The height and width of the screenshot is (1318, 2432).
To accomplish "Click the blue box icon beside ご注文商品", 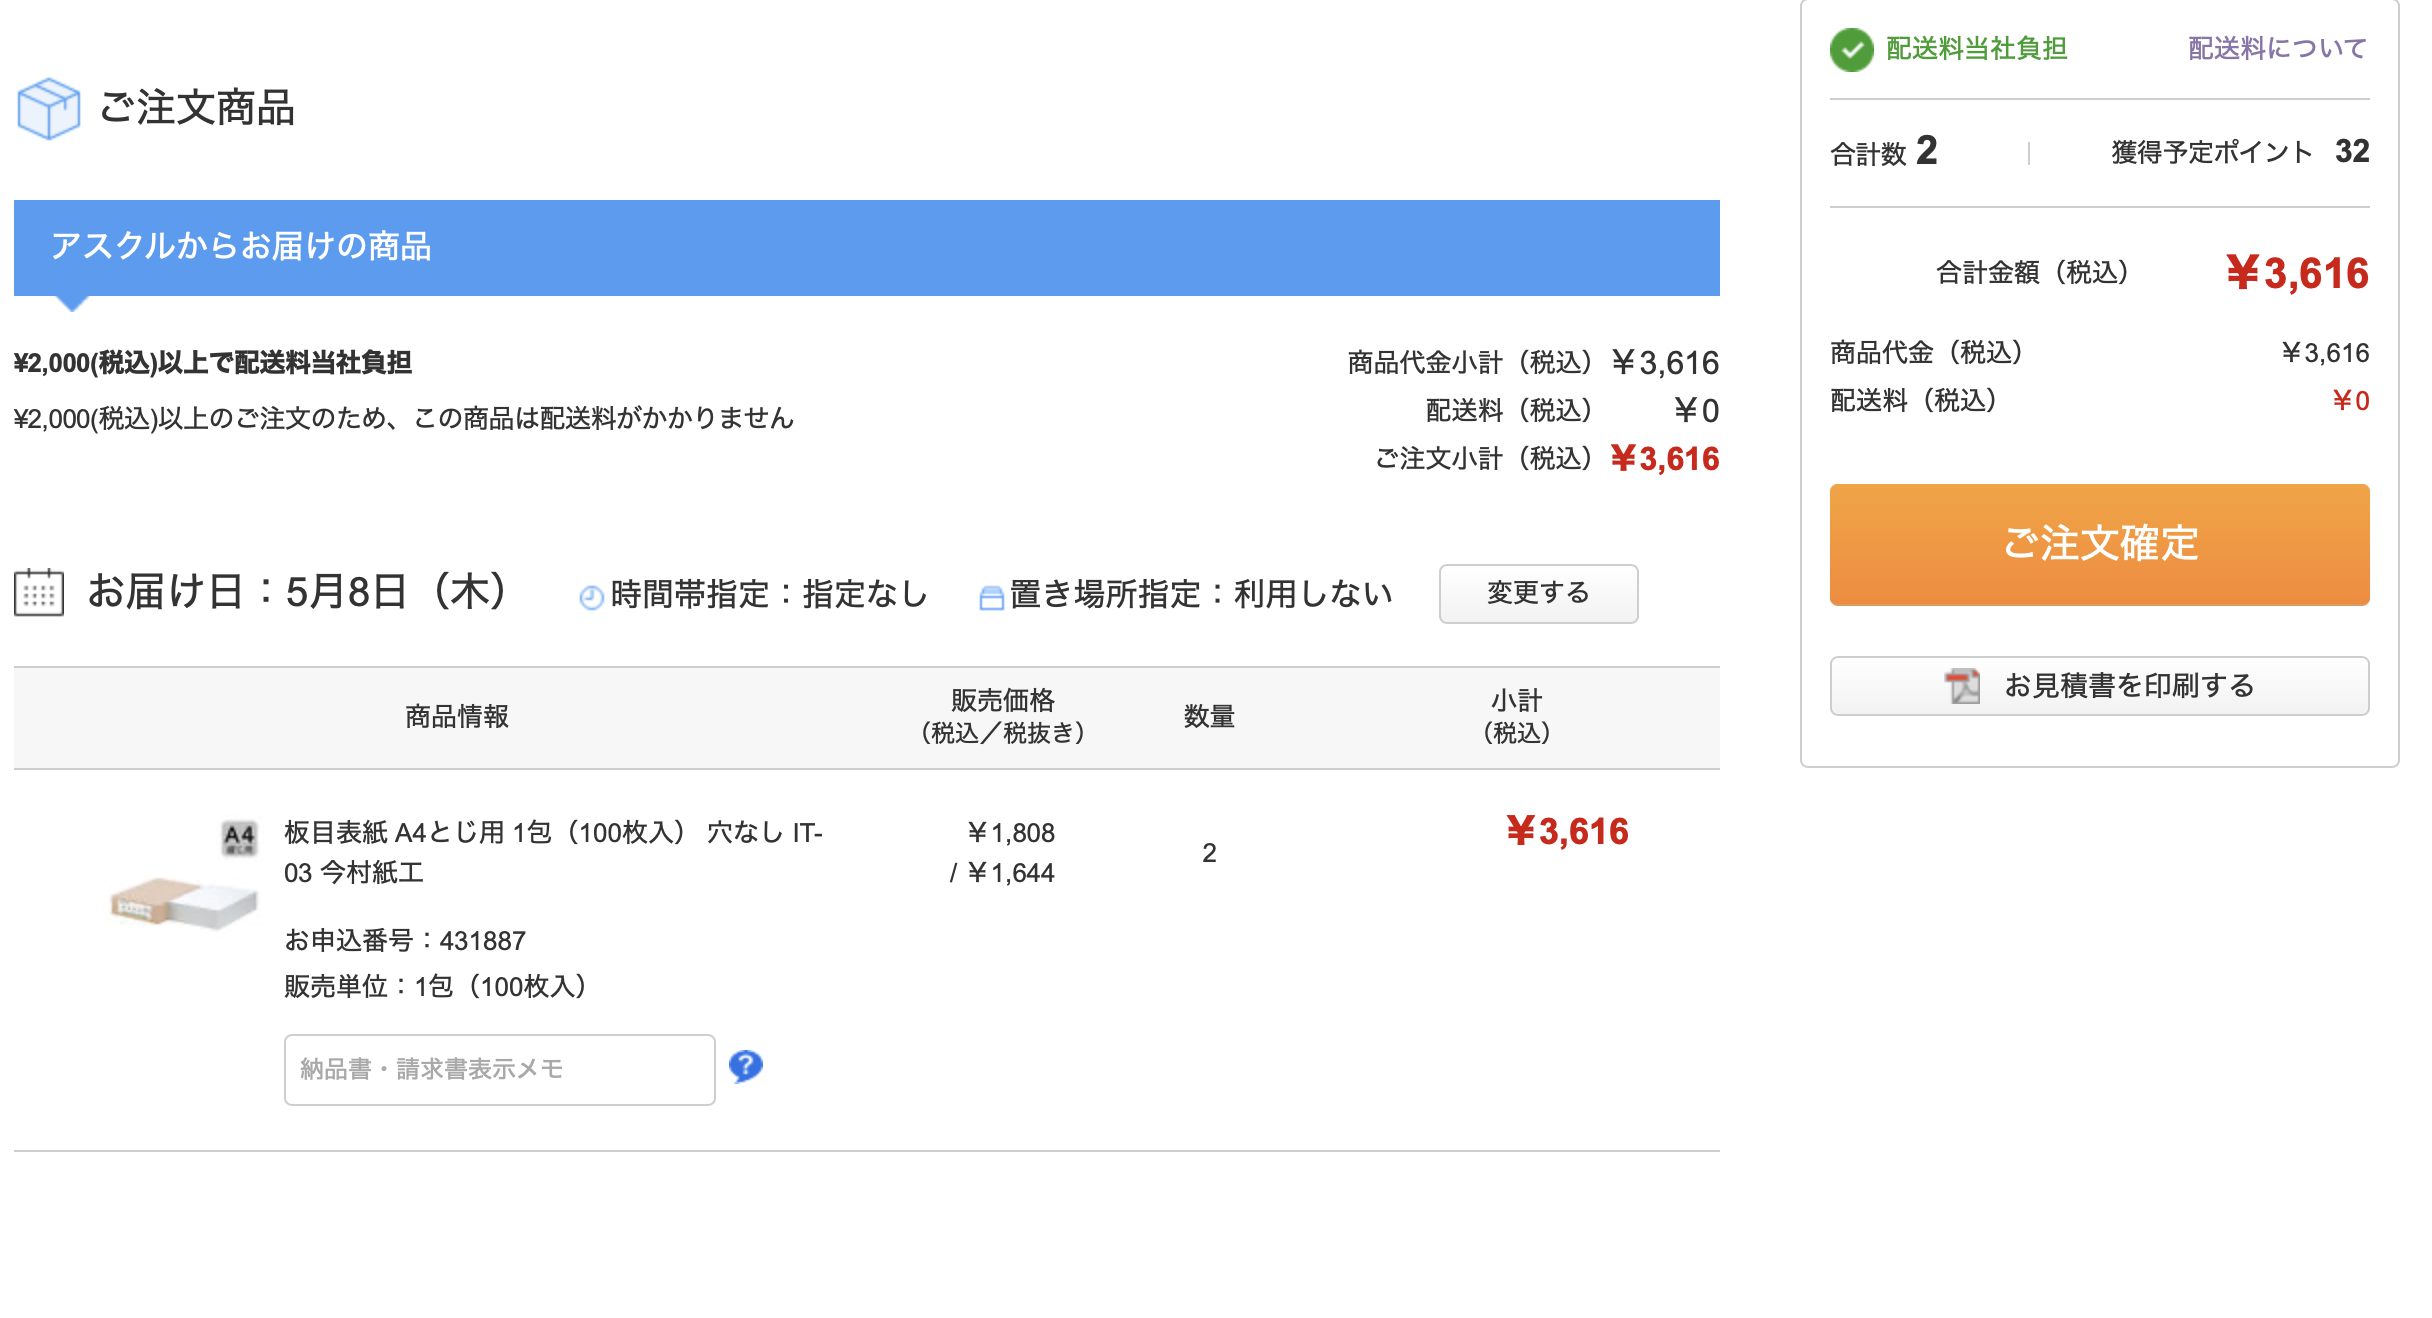I will (x=48, y=109).
